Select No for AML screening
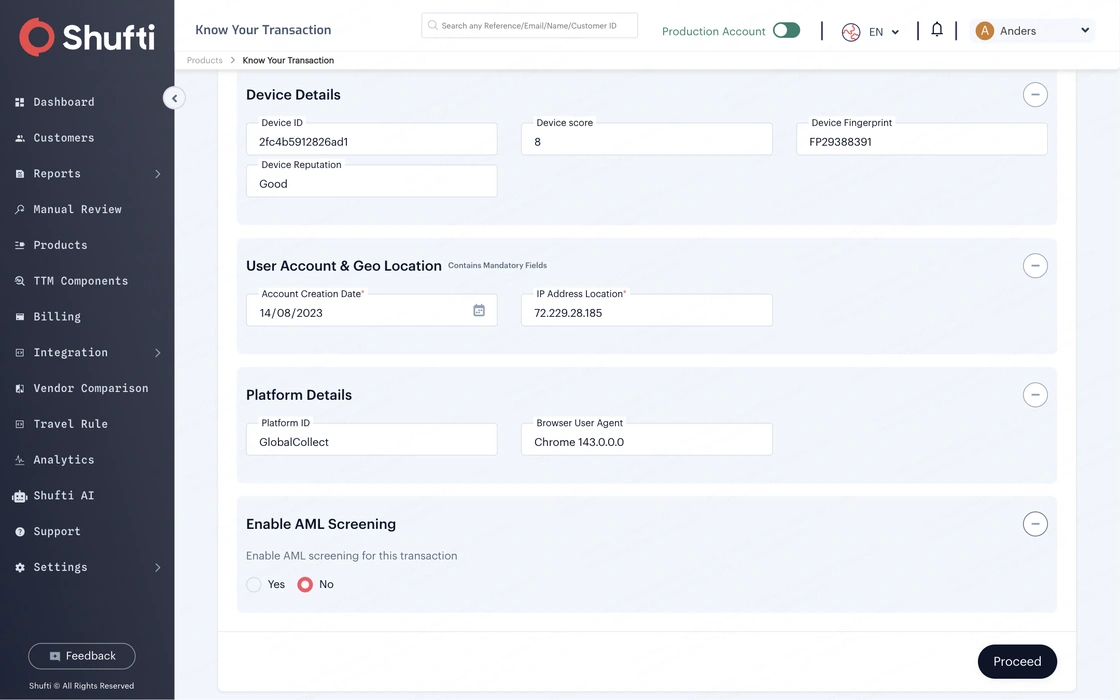The height and width of the screenshot is (700, 1120). pyautogui.click(x=305, y=584)
